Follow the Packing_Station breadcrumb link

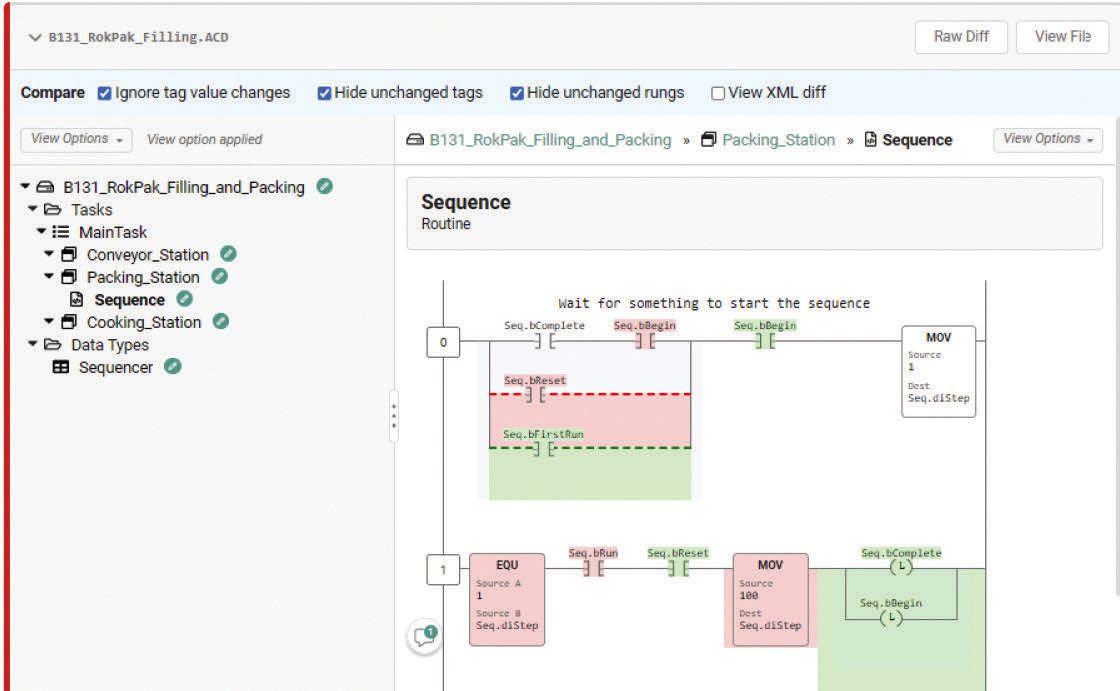[778, 140]
